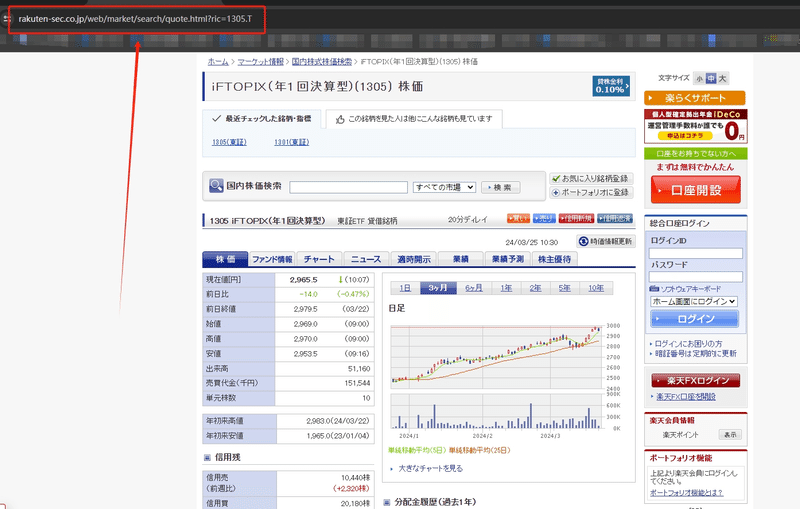Image resolution: width=800 pixels, height=509 pixels.
Task: Switch to the ニュース tab
Action: (366, 259)
